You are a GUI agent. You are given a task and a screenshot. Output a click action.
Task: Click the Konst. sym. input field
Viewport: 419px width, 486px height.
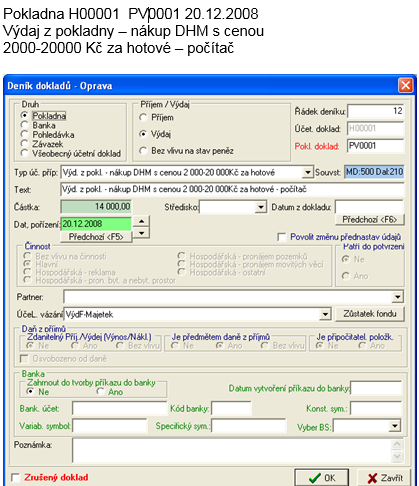tap(376, 408)
